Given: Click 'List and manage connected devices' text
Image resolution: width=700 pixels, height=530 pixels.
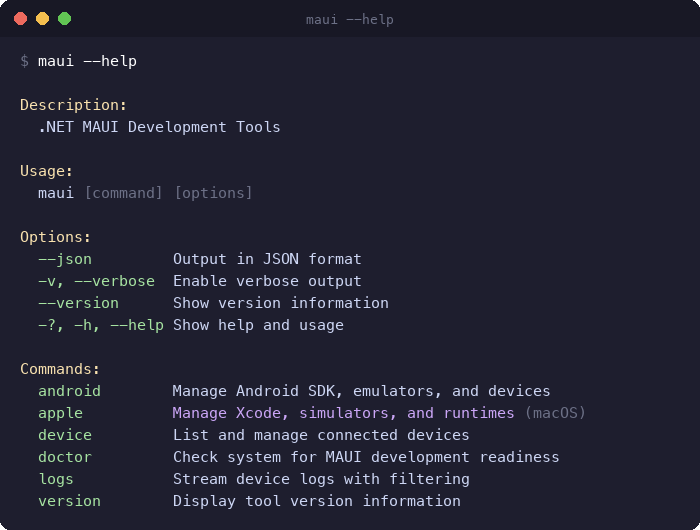Looking at the screenshot, I should [321, 435].
